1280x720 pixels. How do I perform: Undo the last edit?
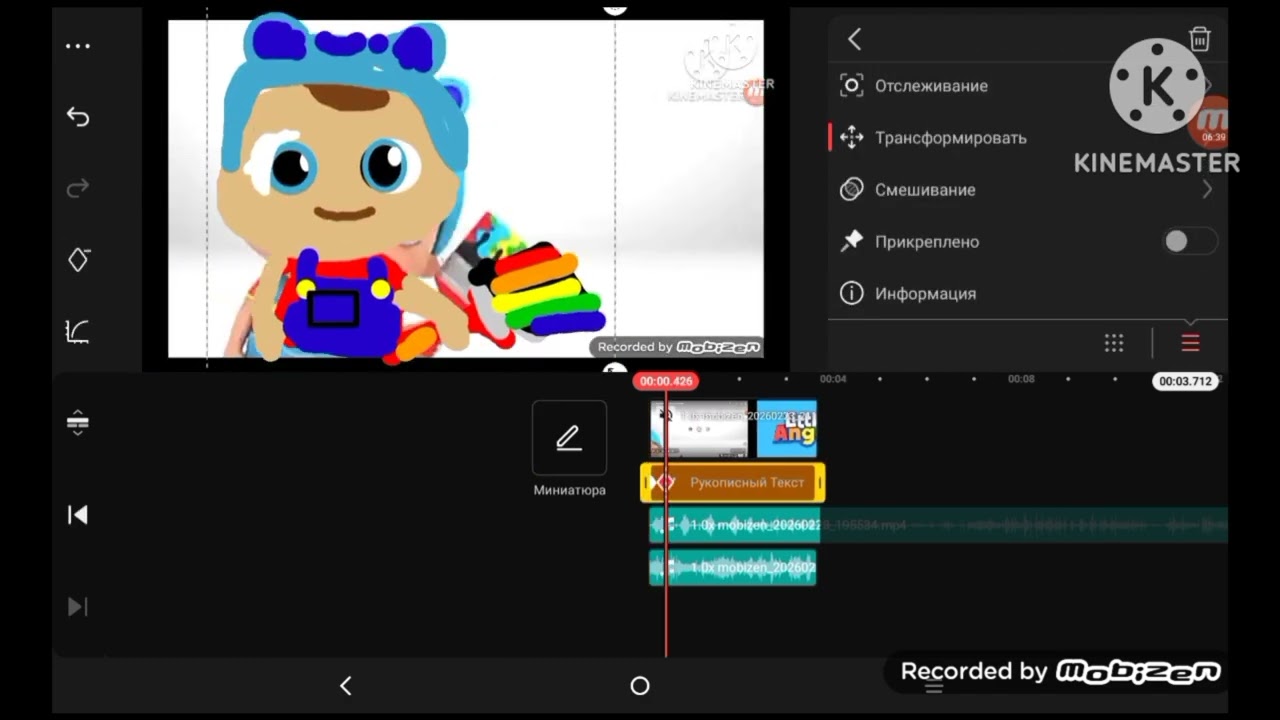[x=78, y=117]
